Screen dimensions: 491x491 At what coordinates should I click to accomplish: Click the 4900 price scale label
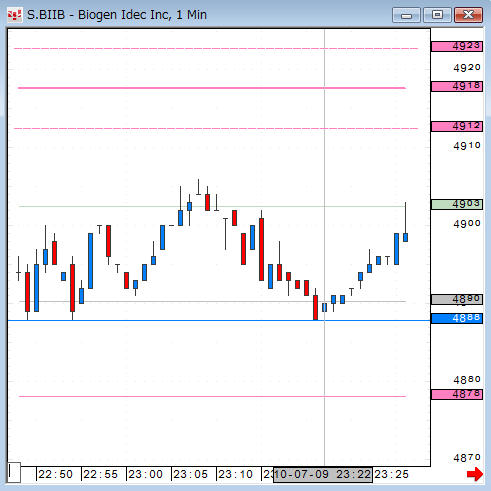click(467, 224)
